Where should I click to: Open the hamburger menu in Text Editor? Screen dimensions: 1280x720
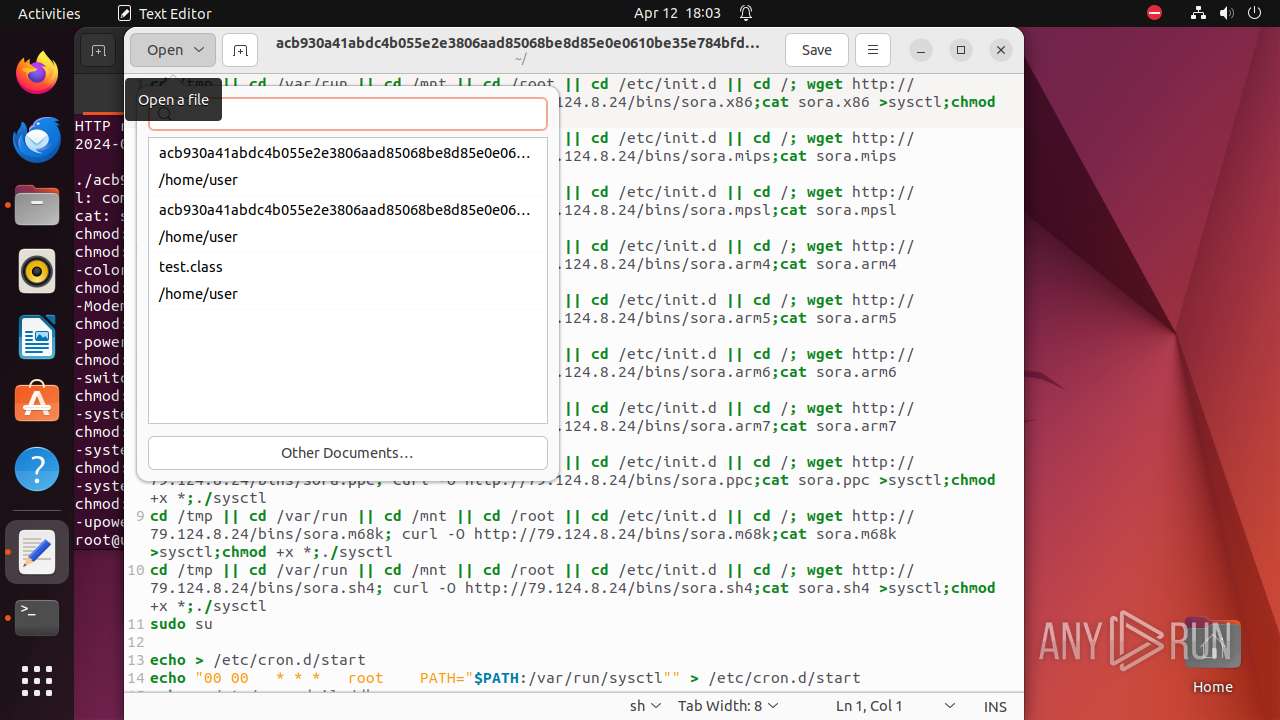tap(873, 50)
